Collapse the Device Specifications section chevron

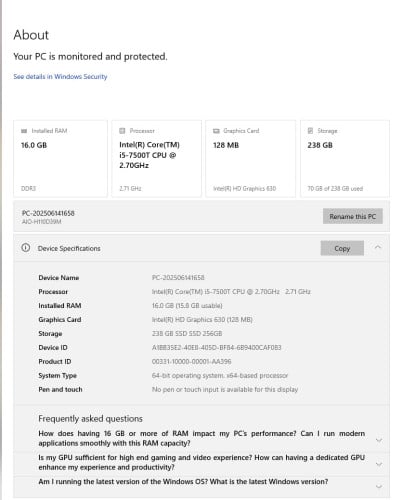(x=378, y=247)
